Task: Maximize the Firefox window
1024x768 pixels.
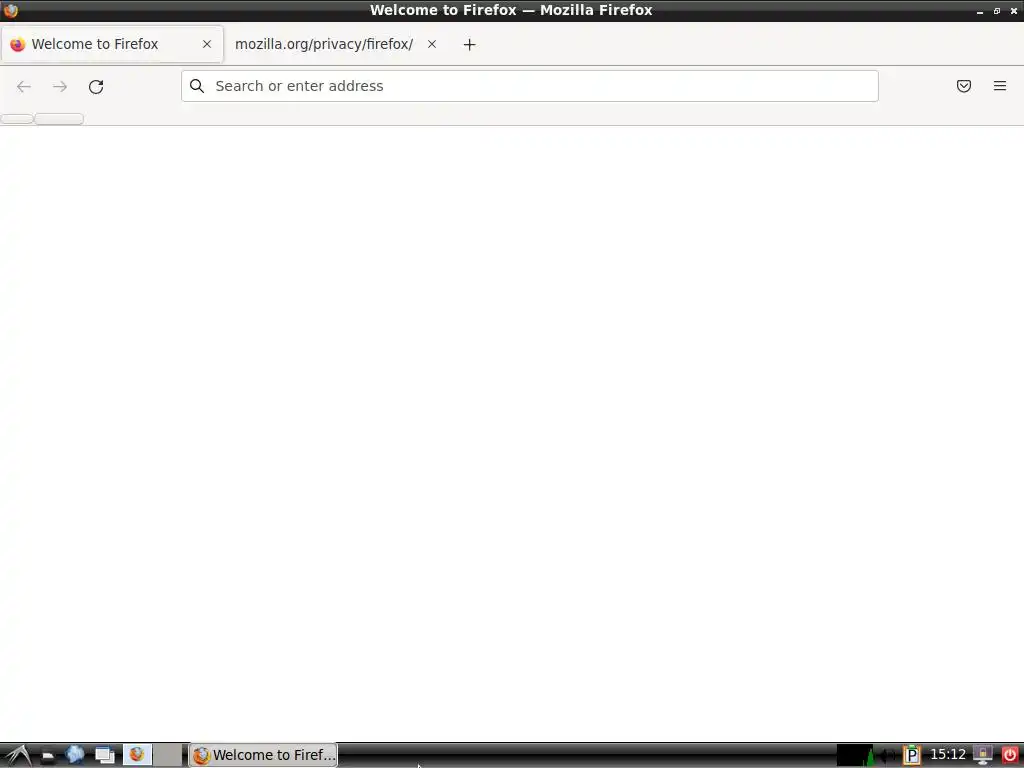Action: pyautogui.click(x=997, y=11)
